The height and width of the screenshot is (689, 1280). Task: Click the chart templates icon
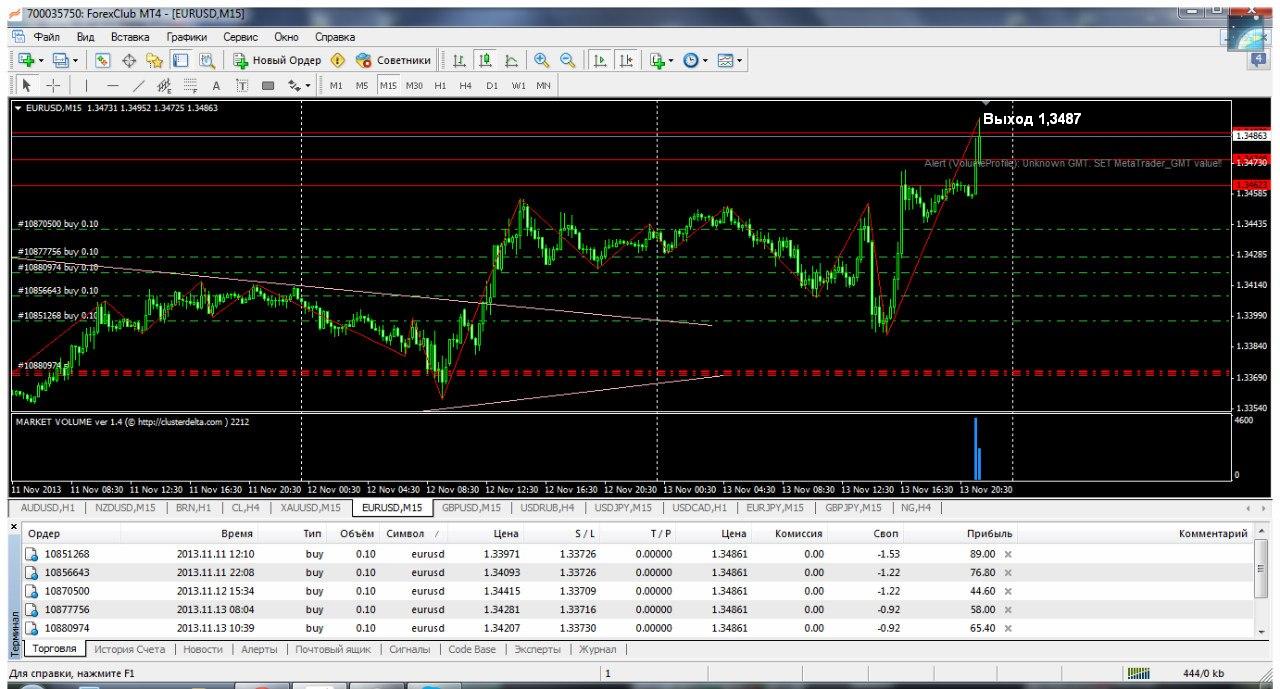[725, 60]
